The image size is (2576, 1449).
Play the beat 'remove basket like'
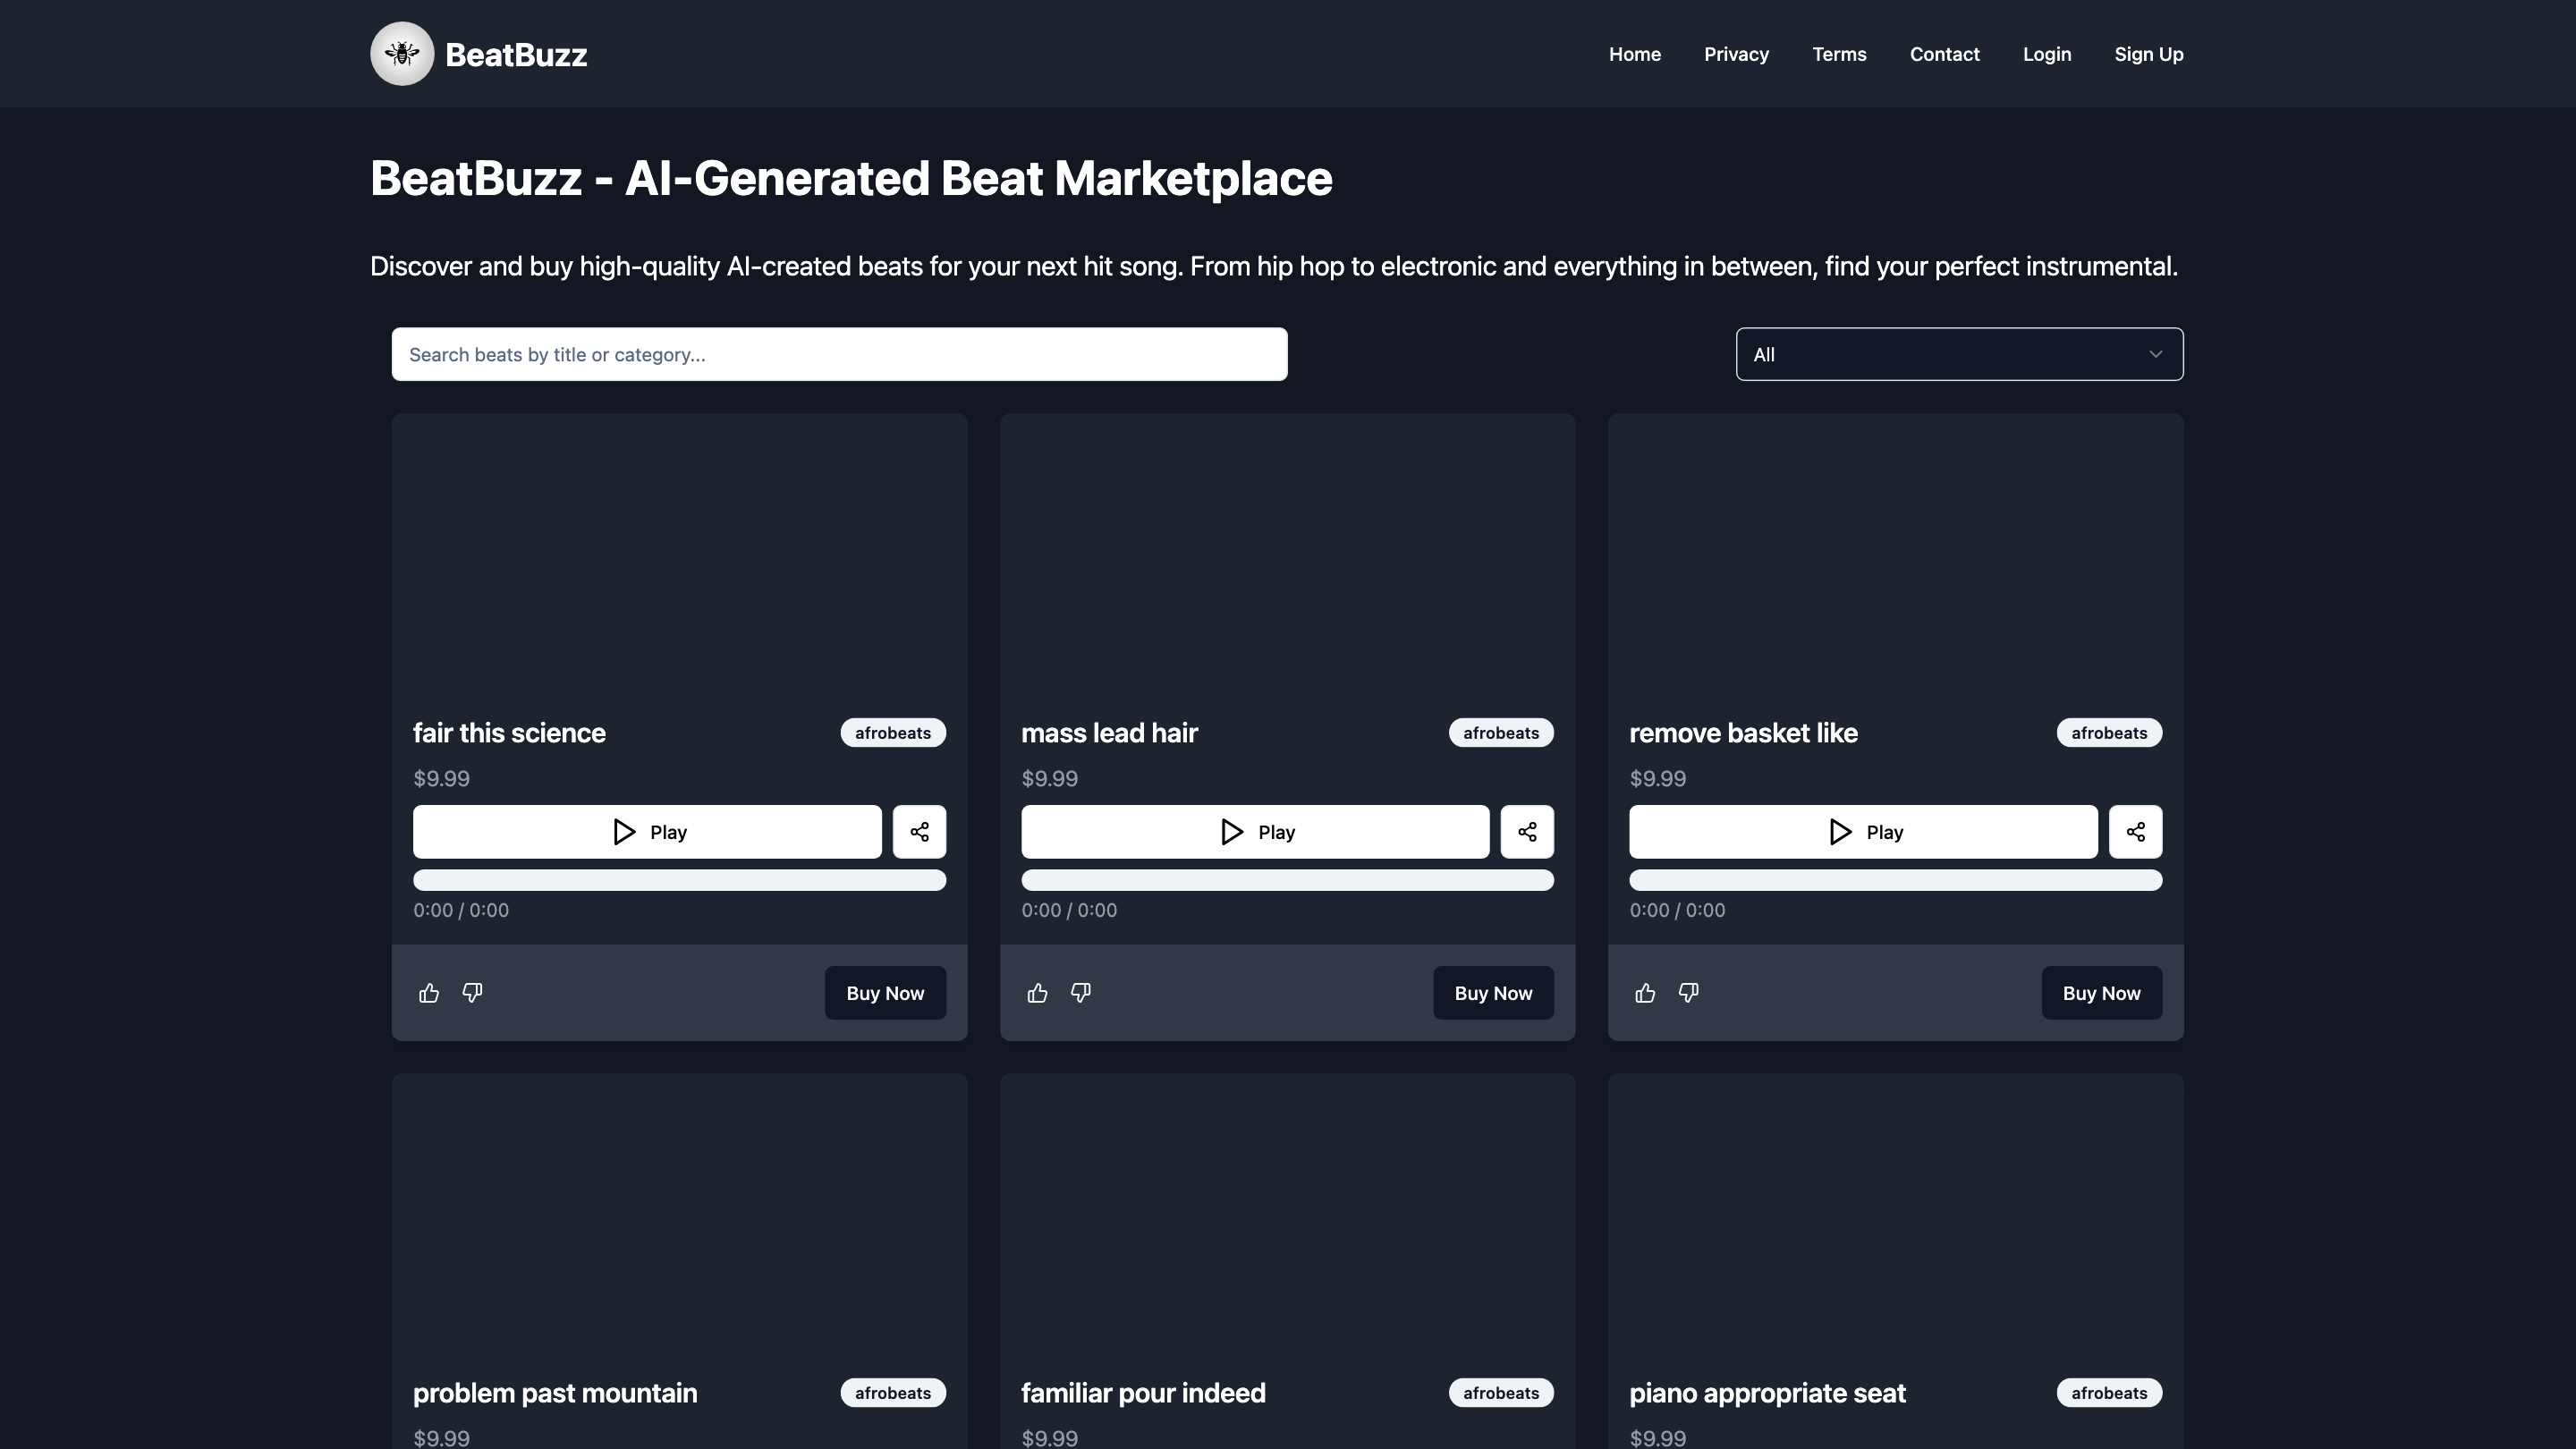tap(1862, 831)
